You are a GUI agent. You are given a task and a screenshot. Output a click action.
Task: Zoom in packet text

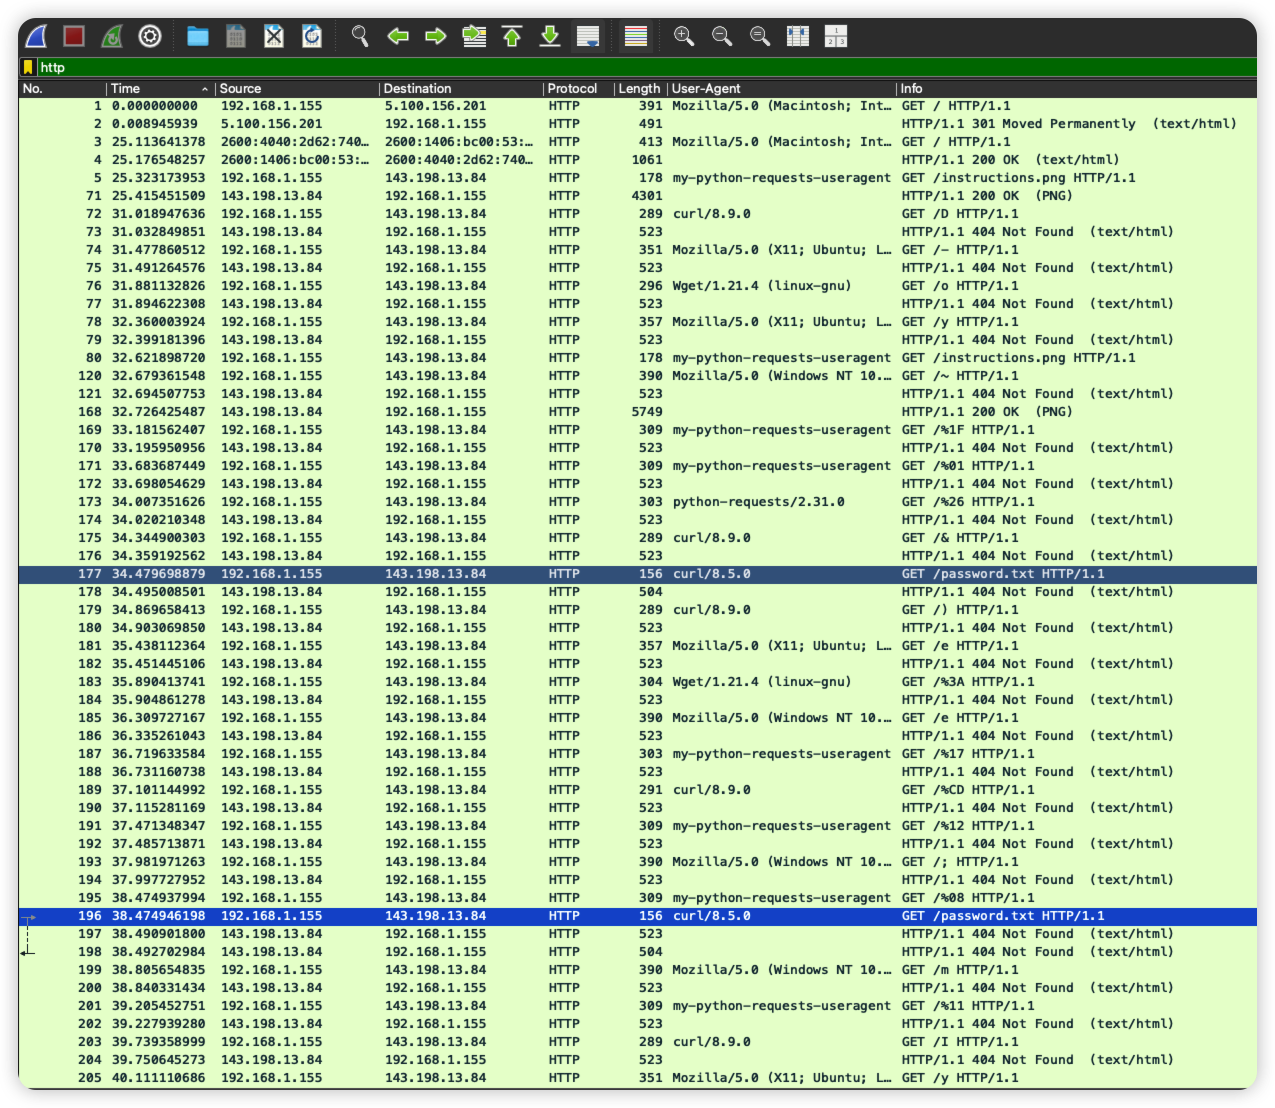[x=684, y=37]
